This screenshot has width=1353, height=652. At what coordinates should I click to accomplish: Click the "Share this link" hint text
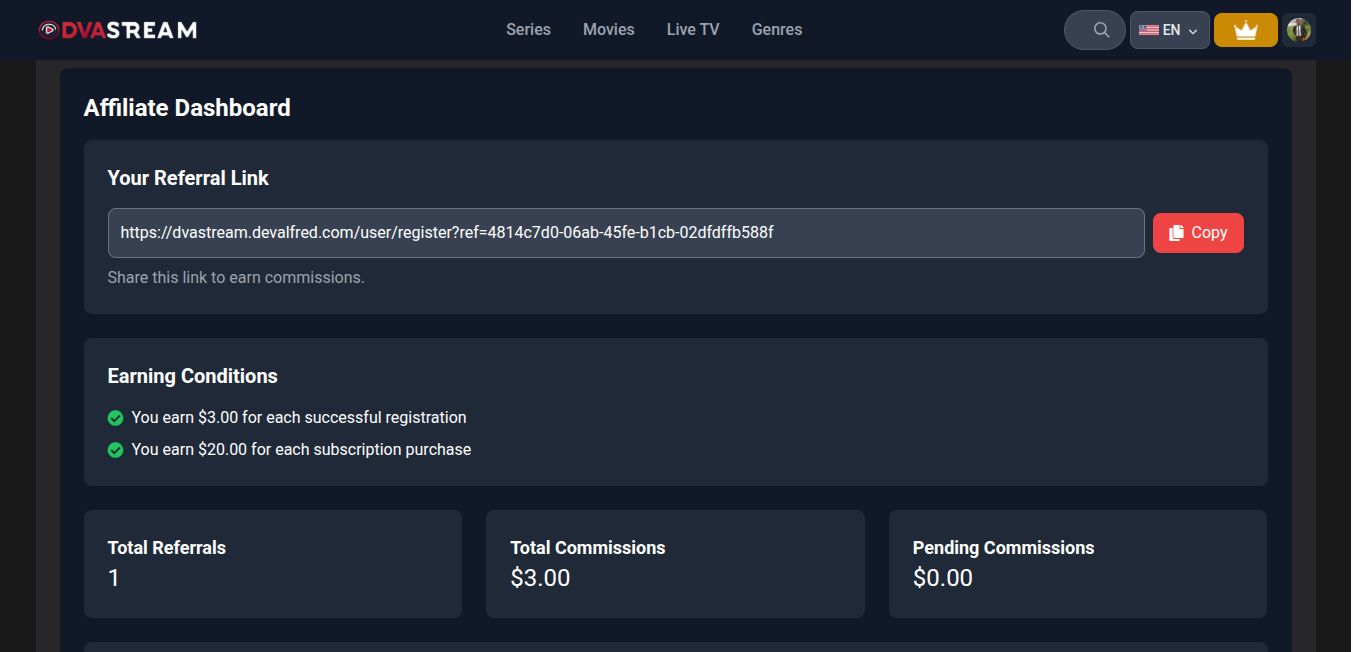pos(236,278)
